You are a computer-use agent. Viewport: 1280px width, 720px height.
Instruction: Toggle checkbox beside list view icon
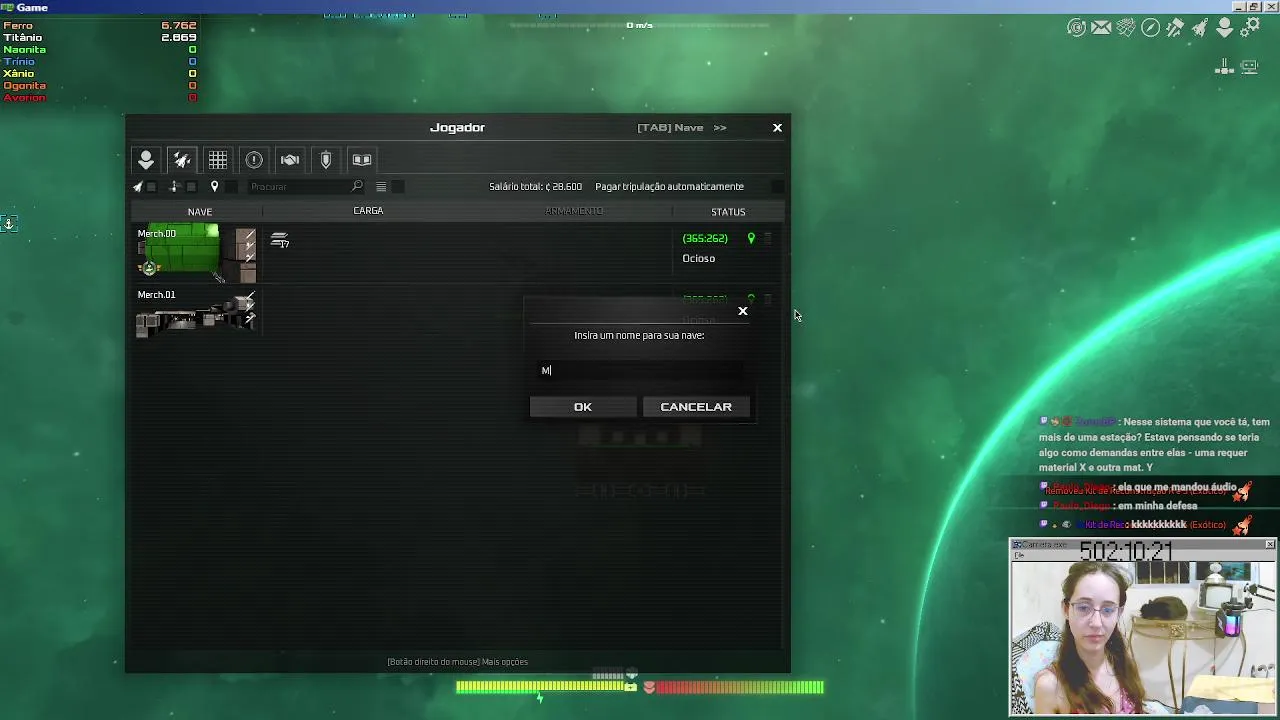[398, 187]
